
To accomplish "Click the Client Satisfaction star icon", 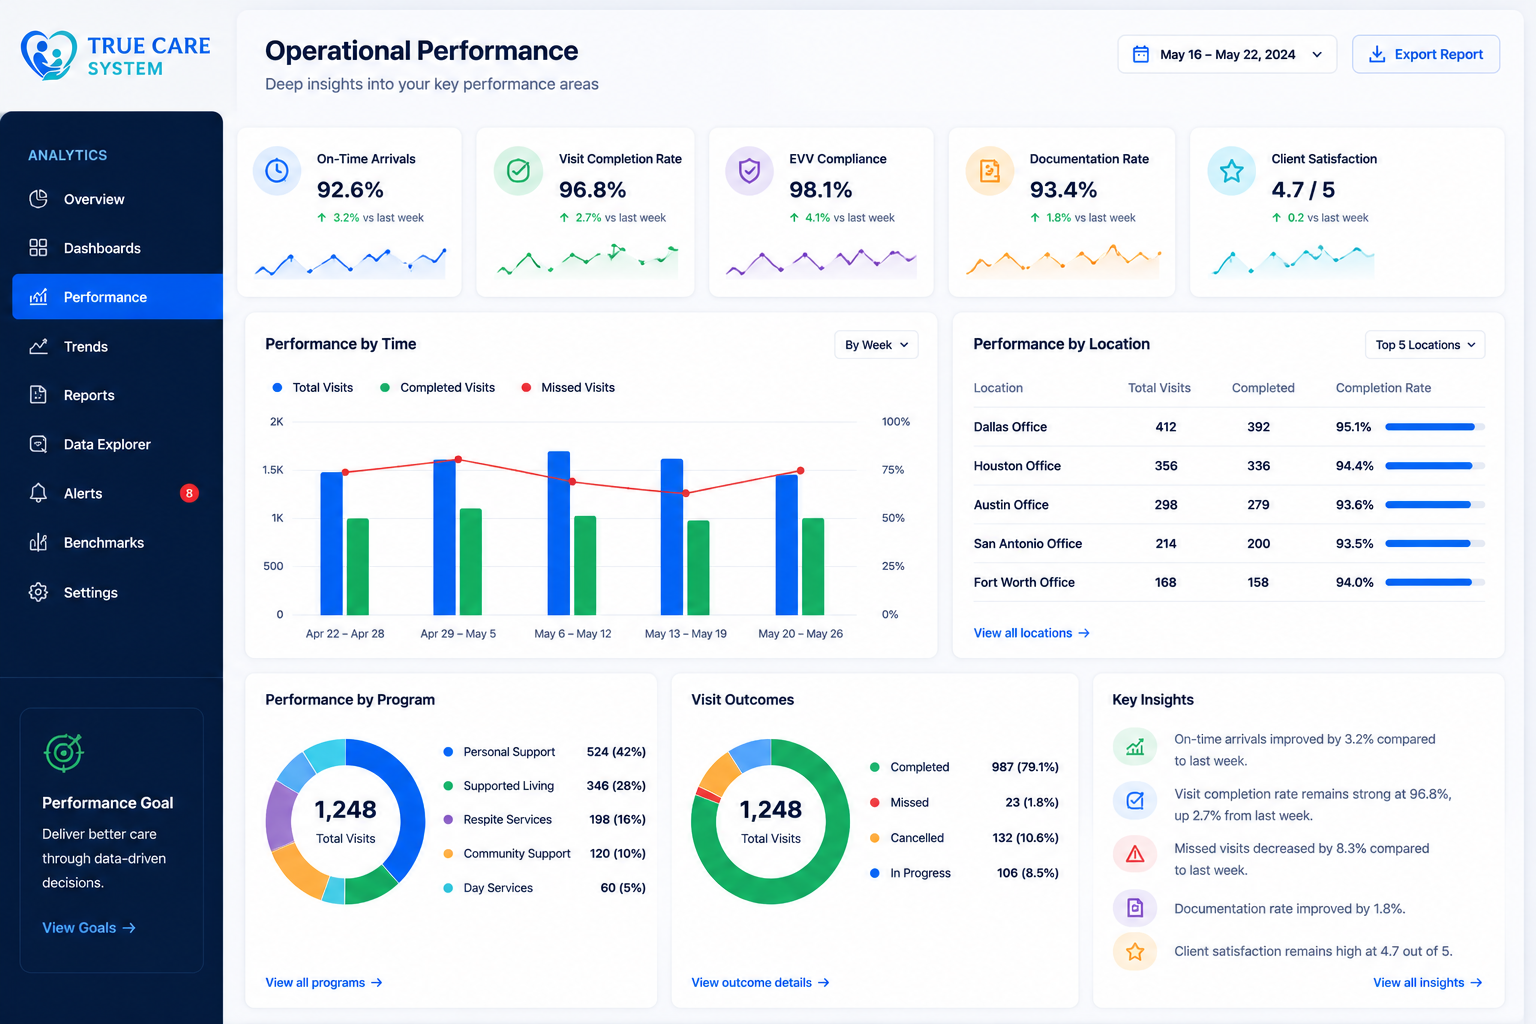I will pos(1231,171).
